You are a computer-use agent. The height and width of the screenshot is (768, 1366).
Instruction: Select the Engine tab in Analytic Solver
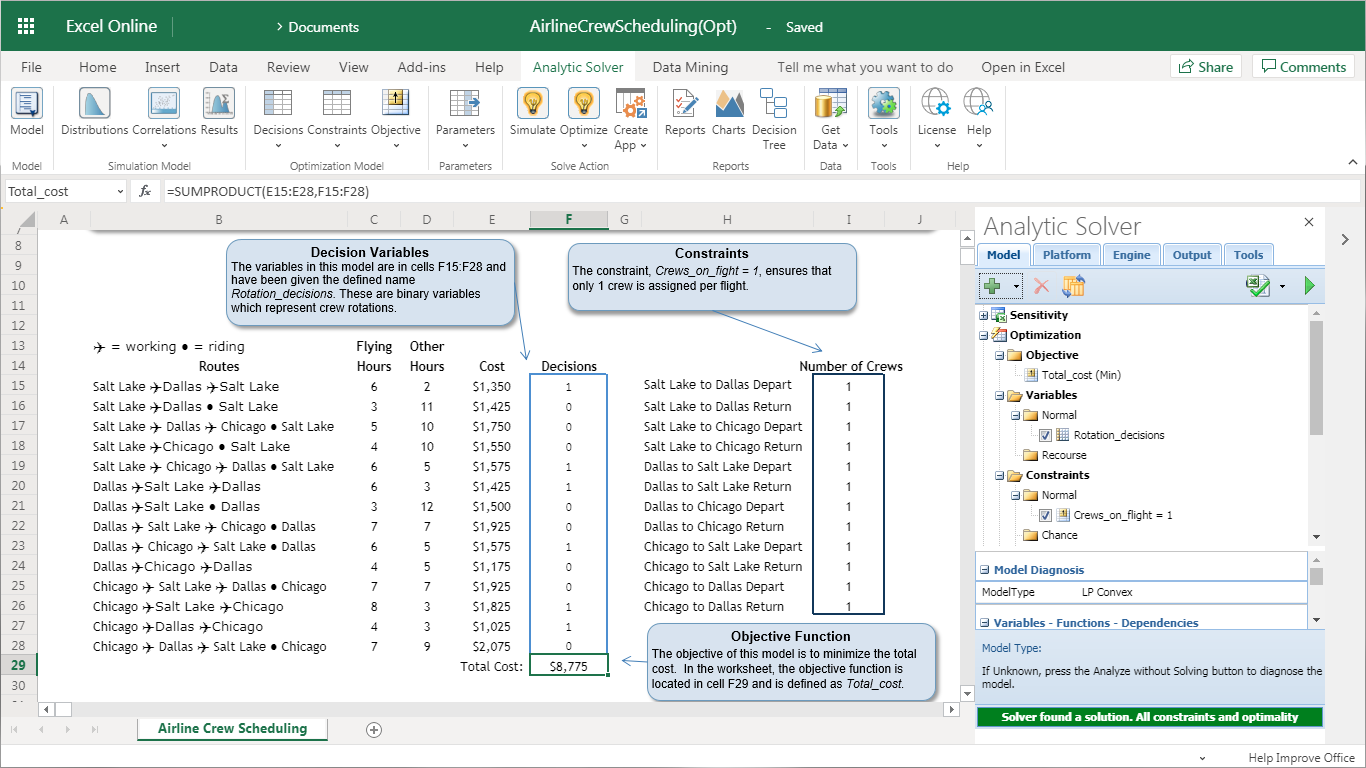tap(1131, 255)
